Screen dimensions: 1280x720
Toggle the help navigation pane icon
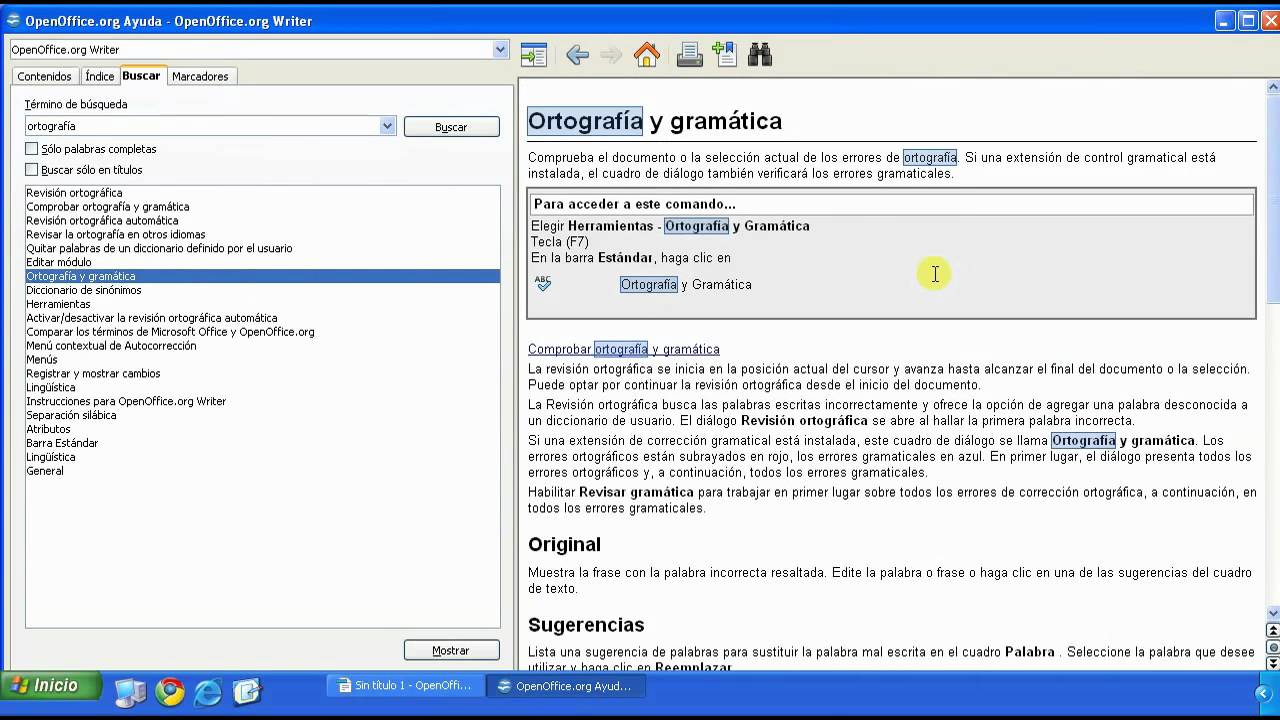tap(534, 55)
